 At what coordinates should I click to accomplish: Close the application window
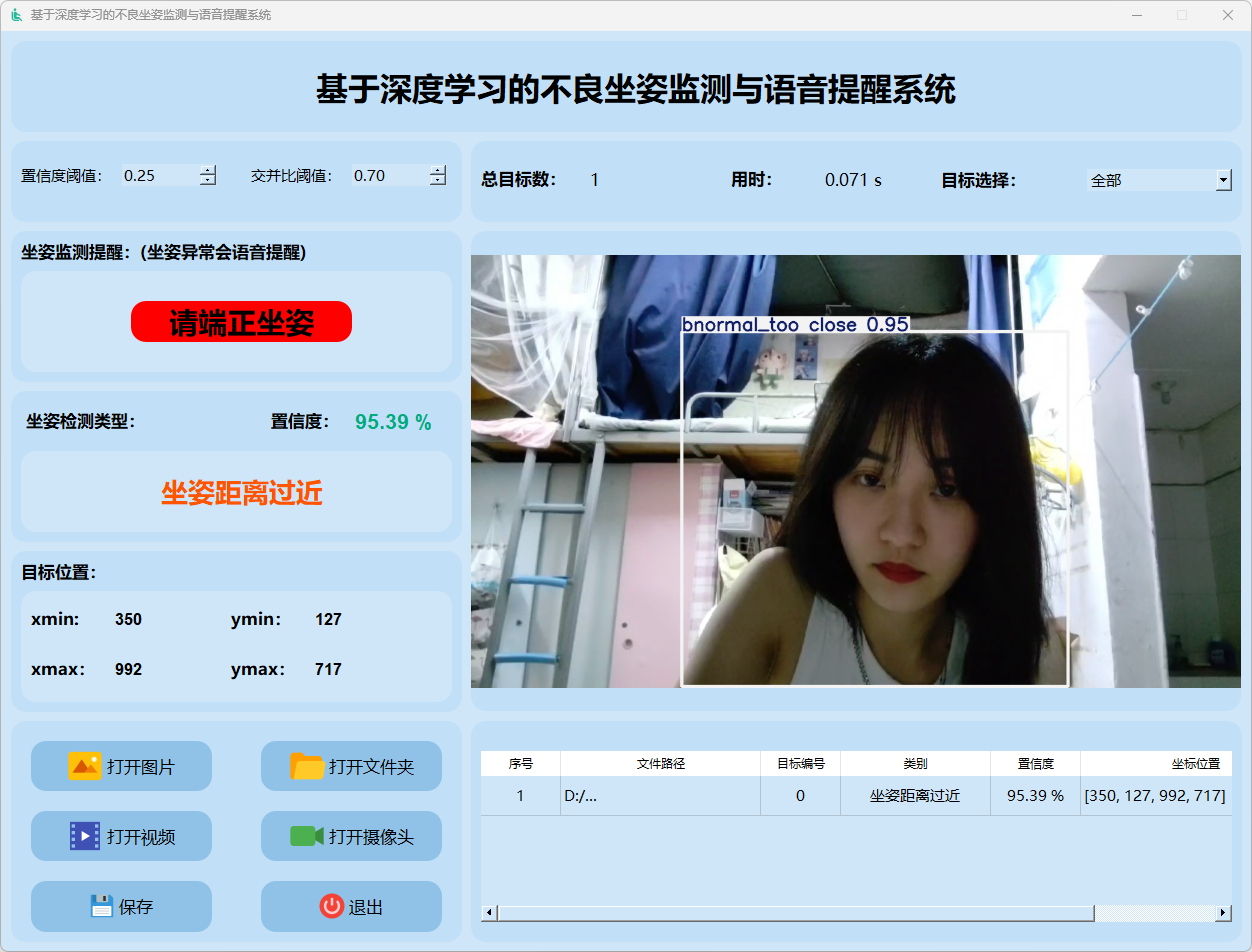(1228, 15)
